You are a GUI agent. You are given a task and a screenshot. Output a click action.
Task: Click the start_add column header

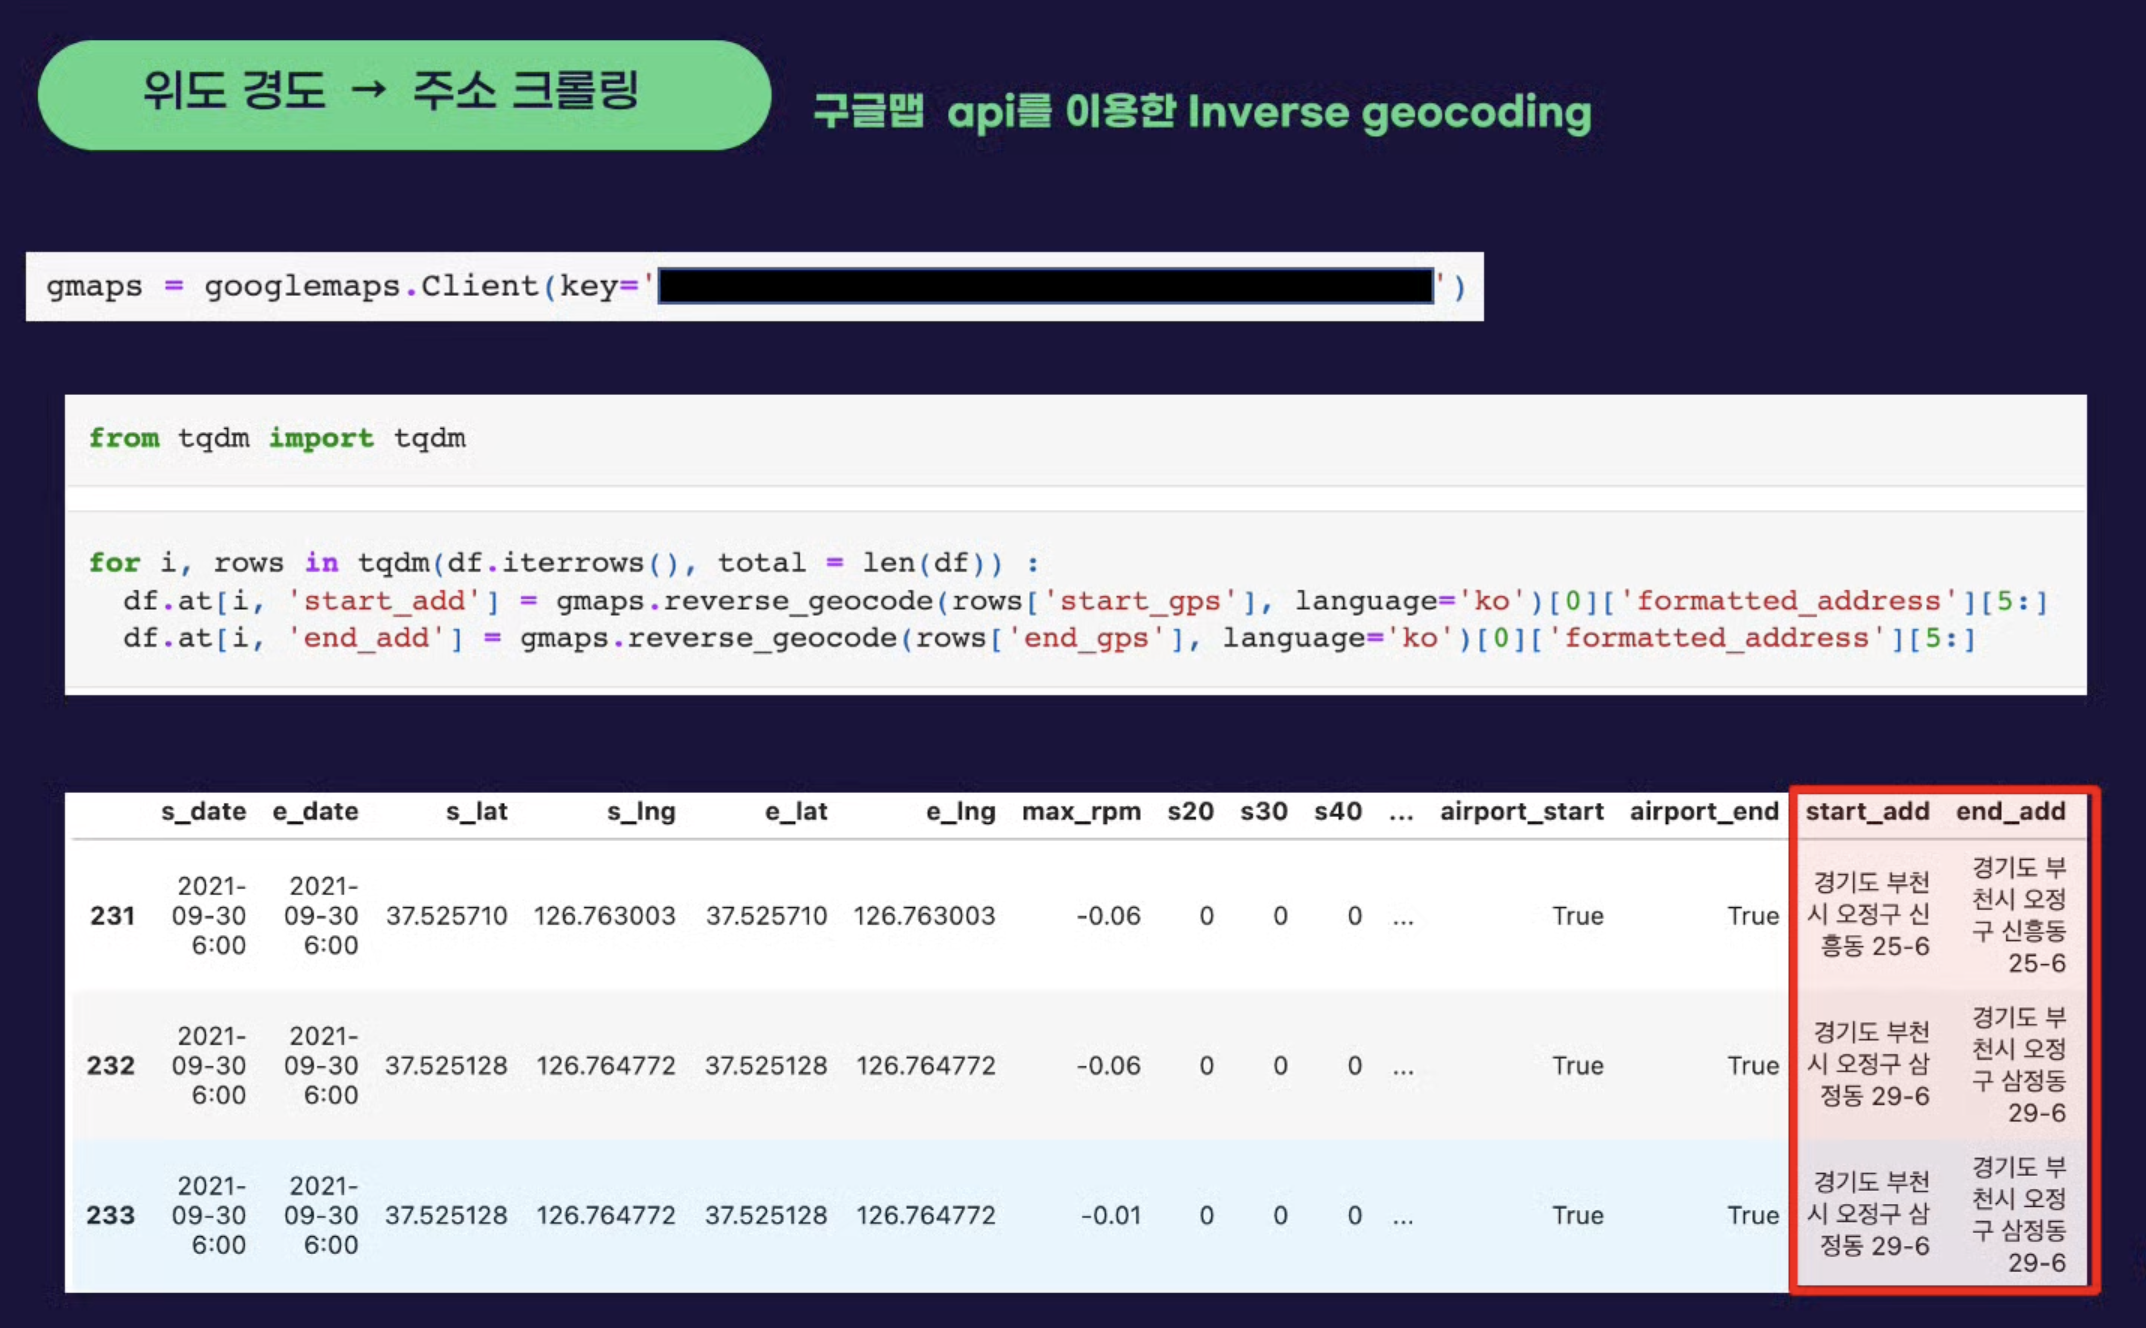tap(1866, 812)
